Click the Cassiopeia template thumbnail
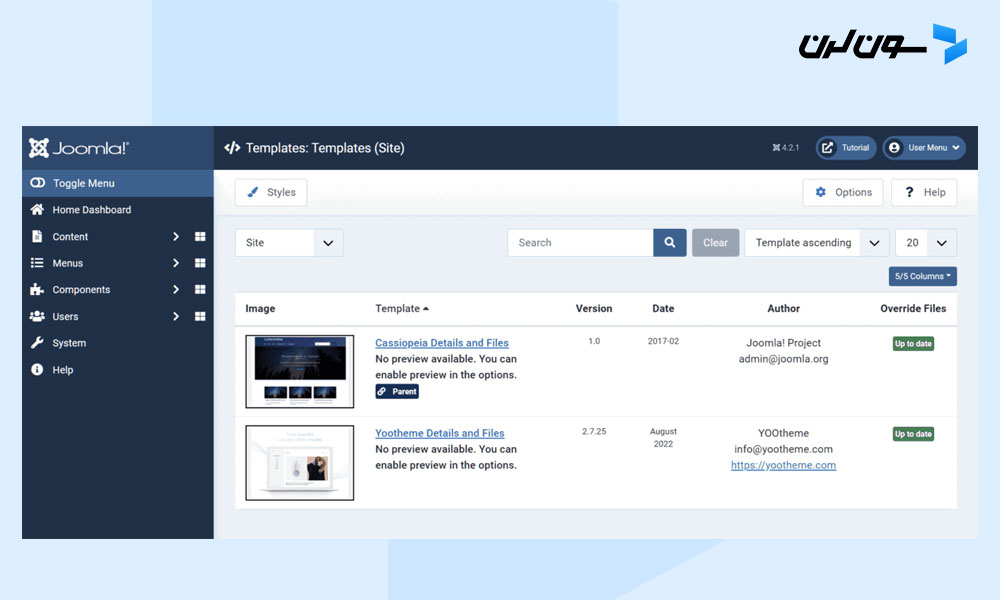 click(300, 372)
